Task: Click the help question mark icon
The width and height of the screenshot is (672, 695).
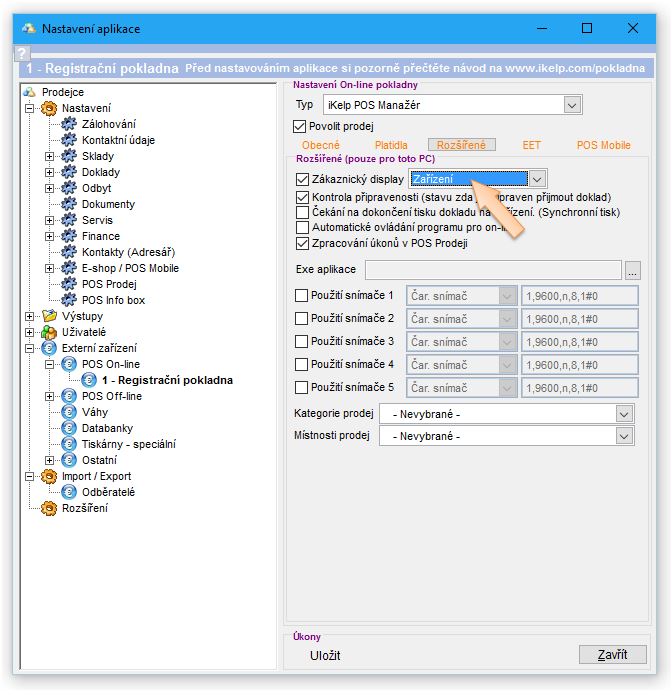Action: 23,54
